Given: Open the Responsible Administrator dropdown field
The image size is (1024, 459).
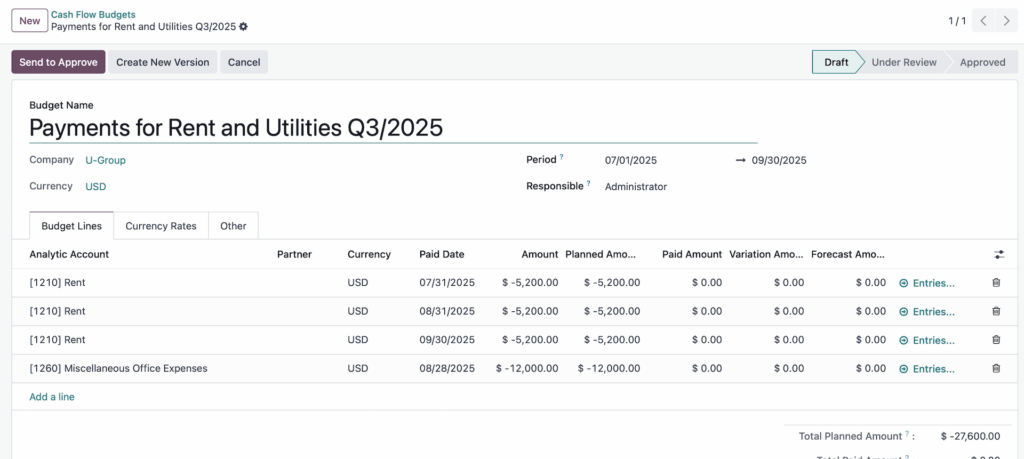Looking at the screenshot, I should tap(636, 187).
